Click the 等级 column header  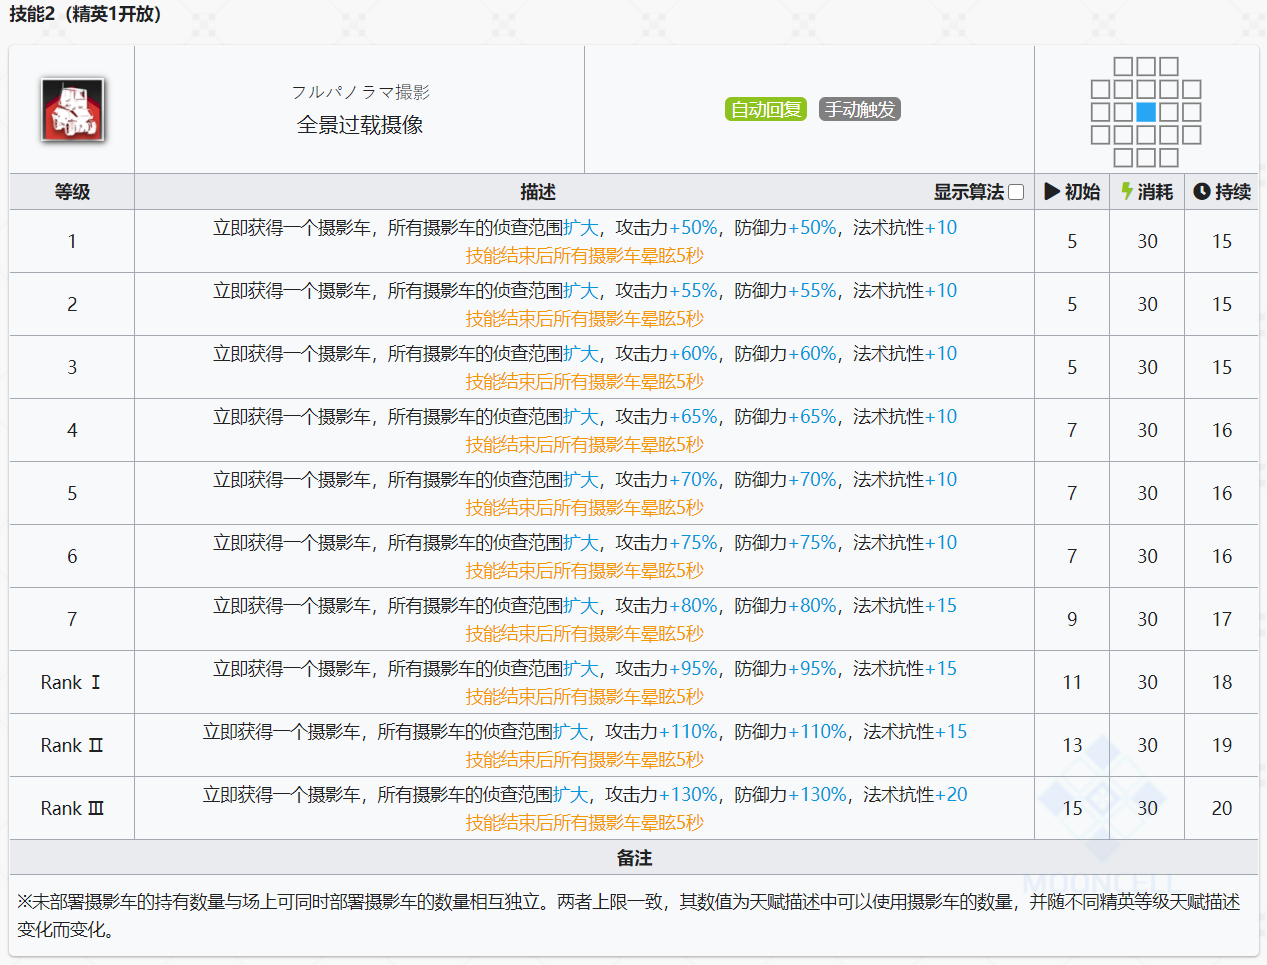[x=72, y=191]
